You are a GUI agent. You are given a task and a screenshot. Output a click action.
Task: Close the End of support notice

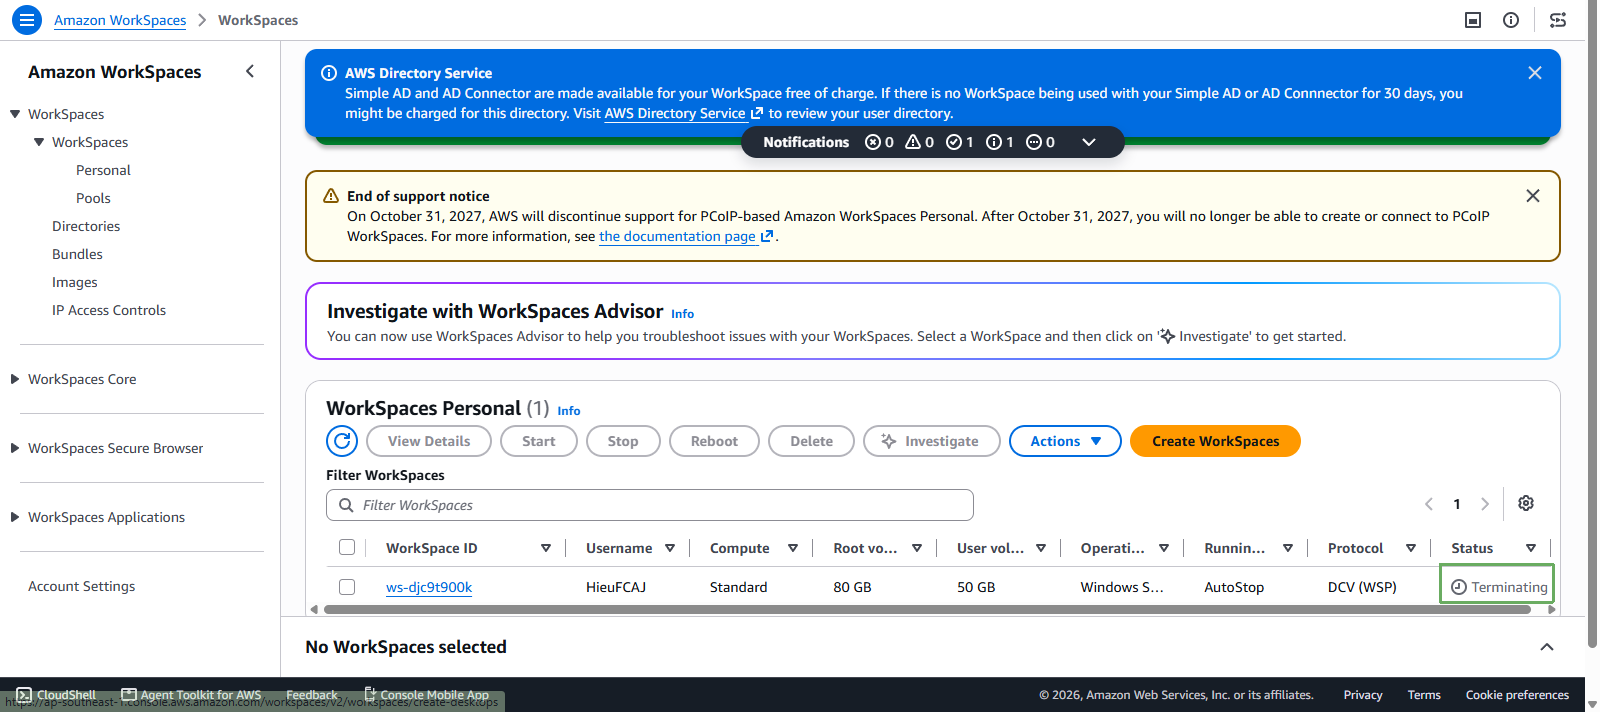[1533, 196]
